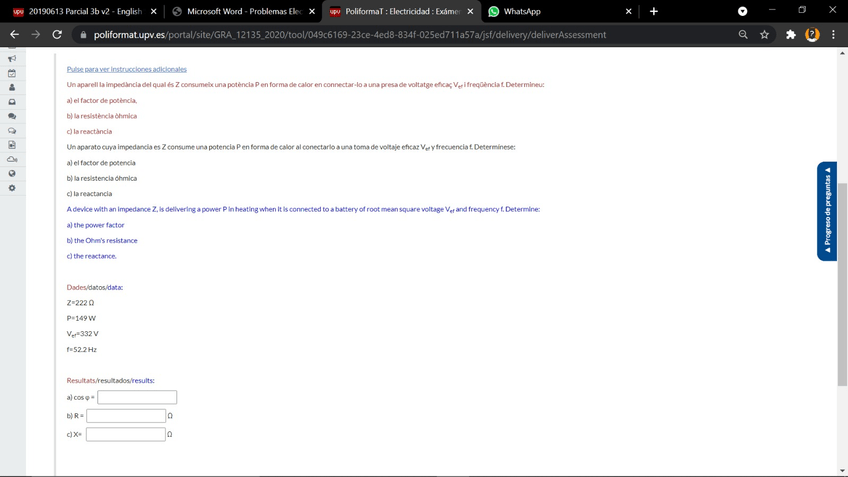
Task: Click the zoom magnifier icon in address bar
Action: (x=743, y=35)
